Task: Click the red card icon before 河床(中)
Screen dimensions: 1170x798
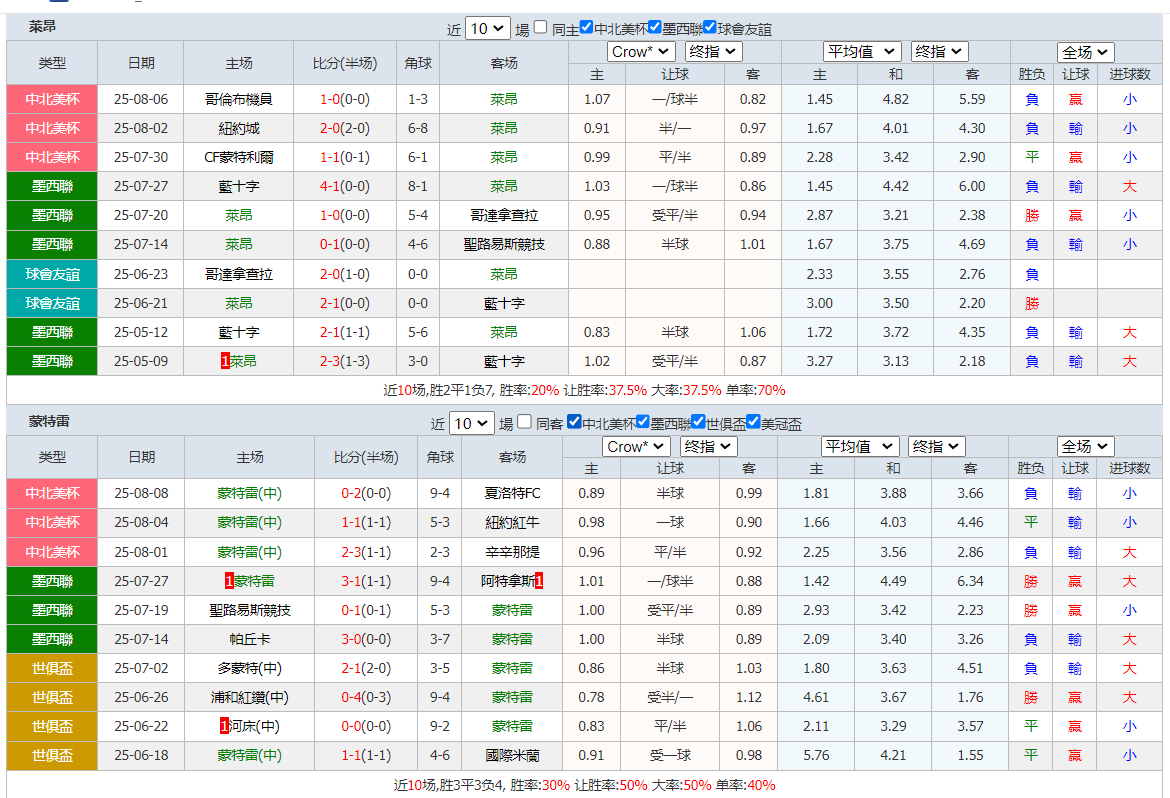Action: pos(226,726)
